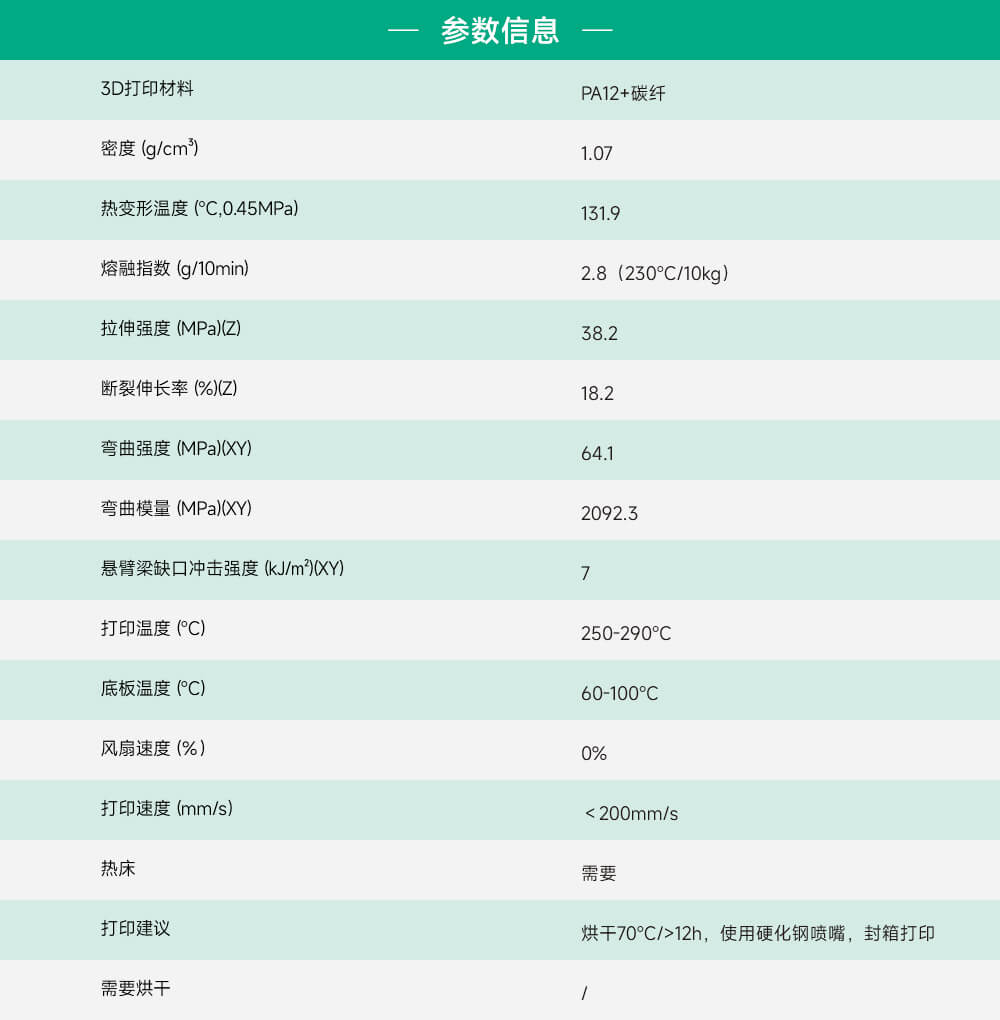Click the elongation value 18.2

pyautogui.click(x=597, y=393)
